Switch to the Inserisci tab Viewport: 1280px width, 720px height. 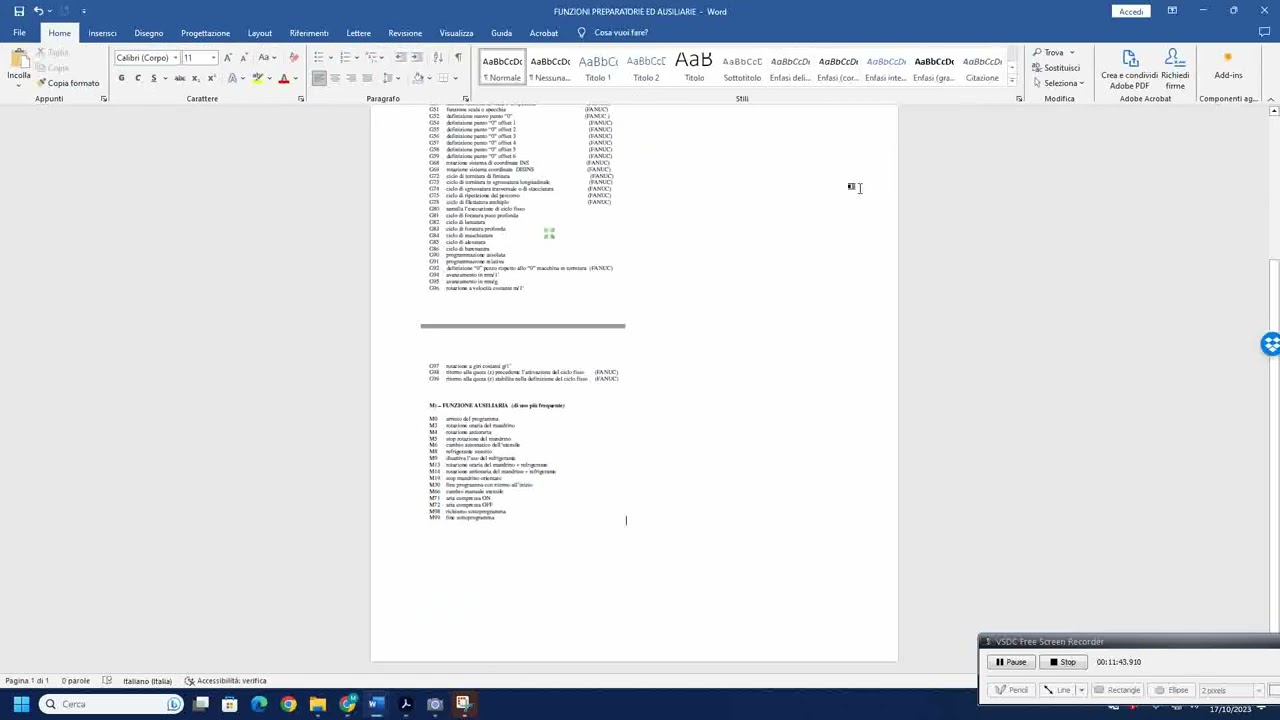(102, 33)
